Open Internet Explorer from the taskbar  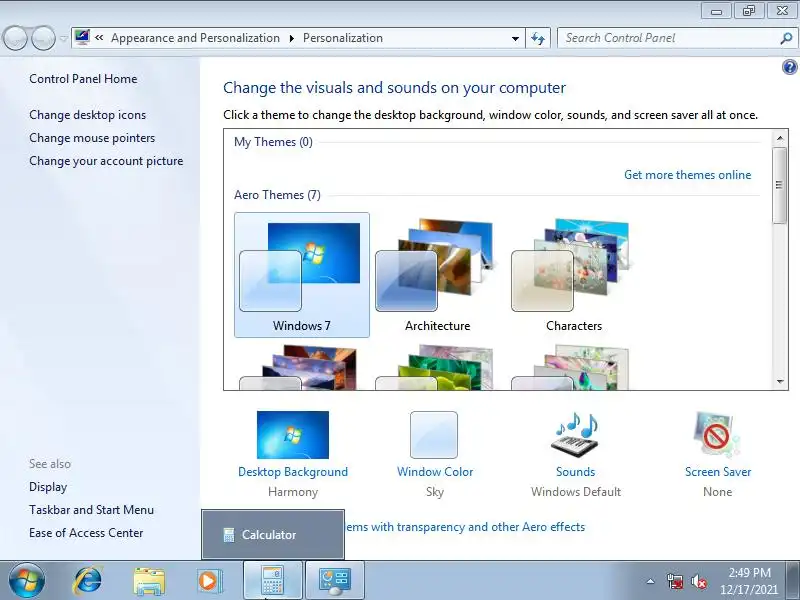click(88, 581)
